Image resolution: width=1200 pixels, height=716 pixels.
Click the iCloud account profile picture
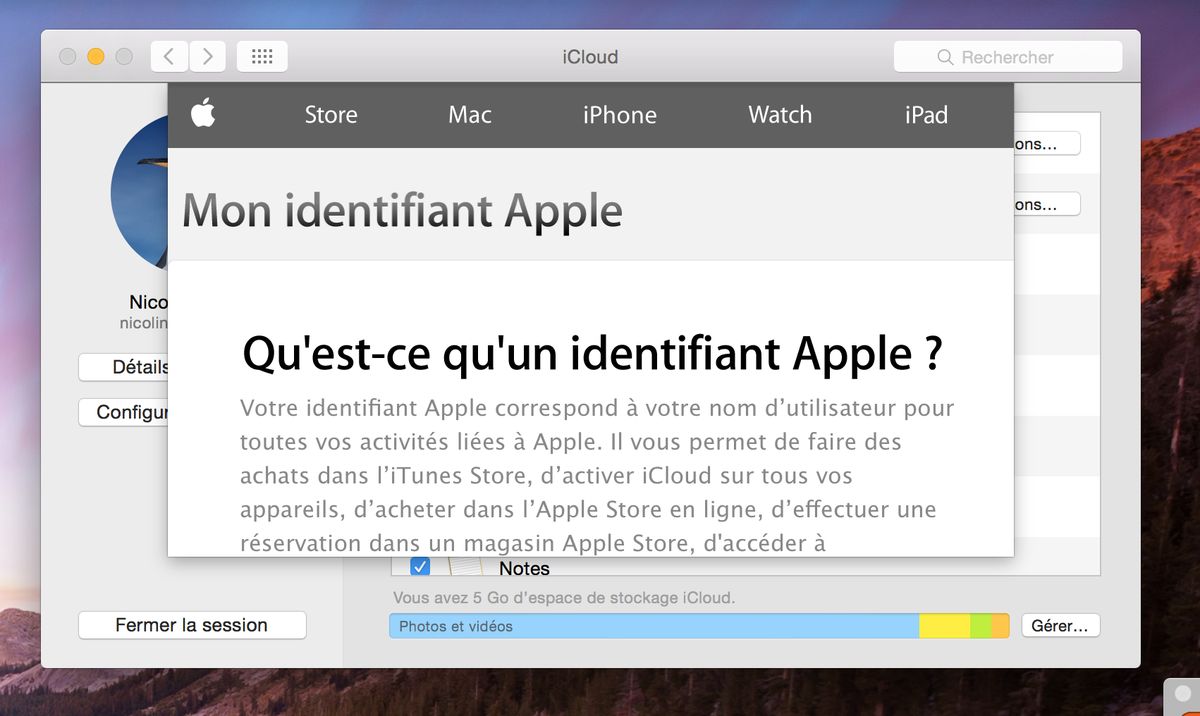pyautogui.click(x=139, y=192)
